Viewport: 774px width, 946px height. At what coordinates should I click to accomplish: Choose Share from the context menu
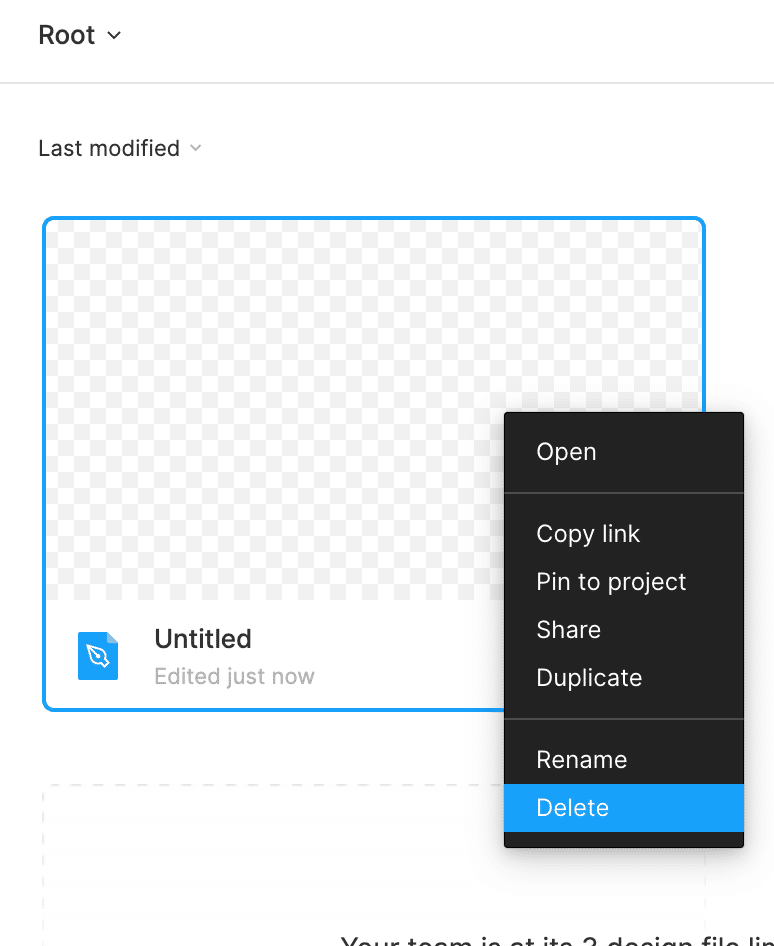[x=568, y=630]
